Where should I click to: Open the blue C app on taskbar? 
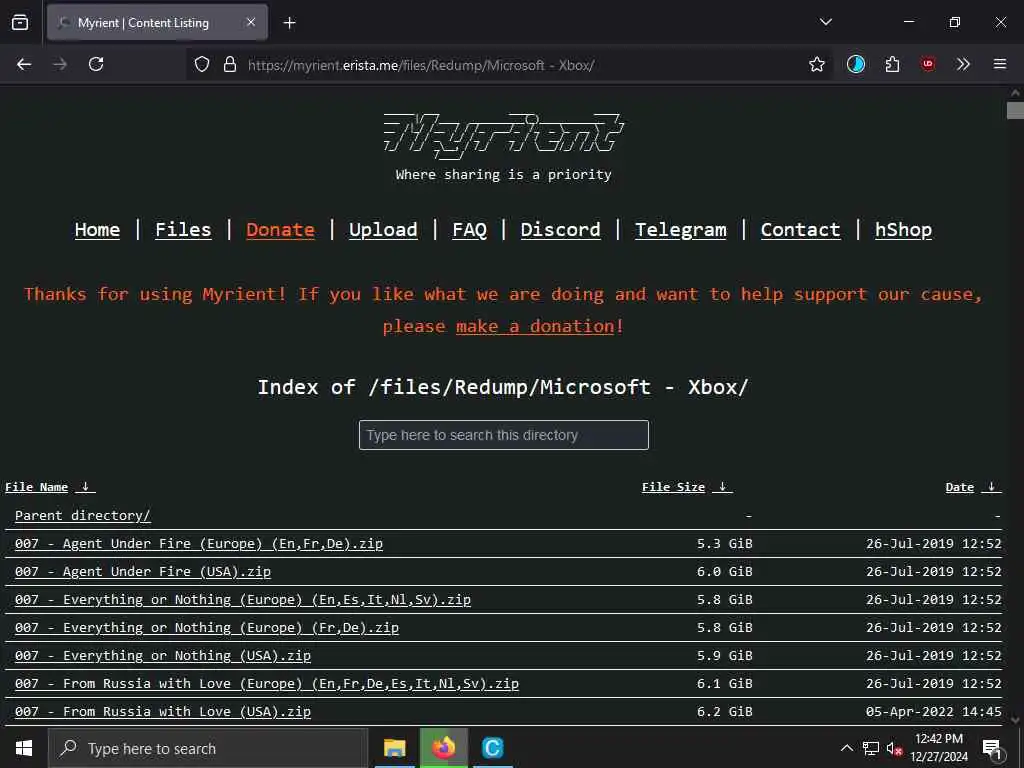click(492, 748)
